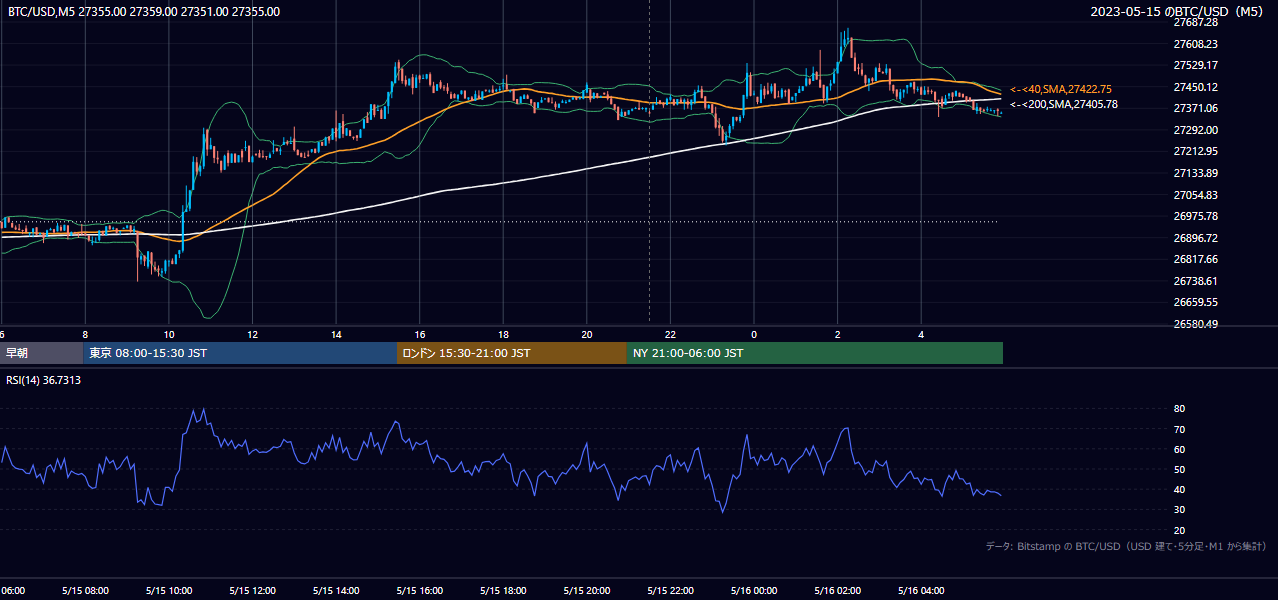Click price axis value 27292.00
Image resolution: width=1278 pixels, height=600 pixels.
(x=1195, y=130)
